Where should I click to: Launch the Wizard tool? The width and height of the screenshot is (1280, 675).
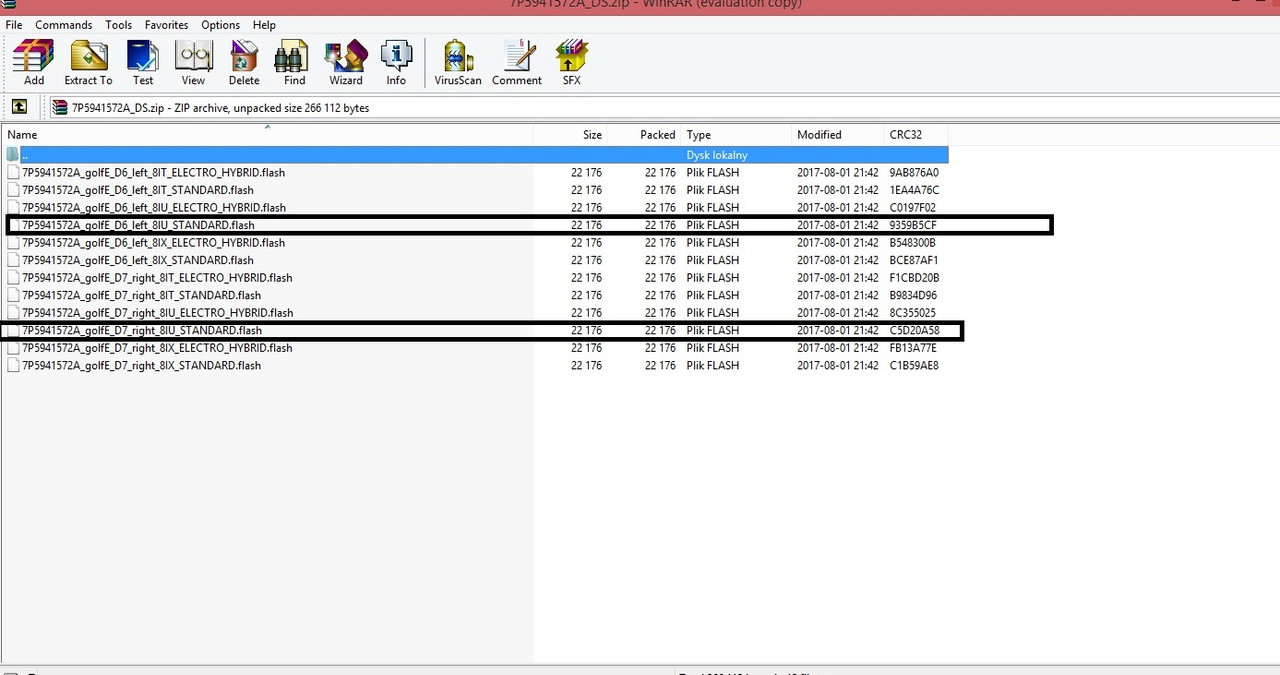click(346, 64)
